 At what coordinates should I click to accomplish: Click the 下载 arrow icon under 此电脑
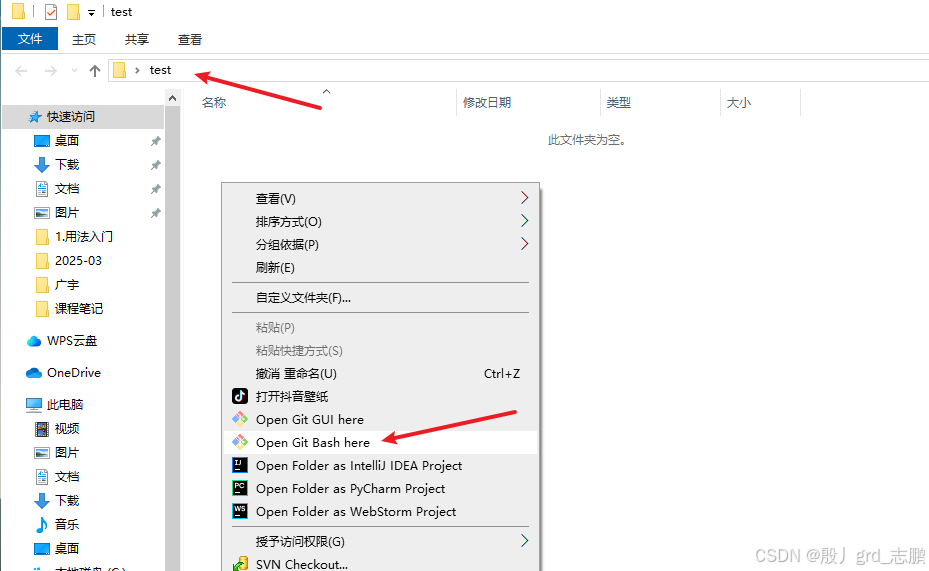click(x=42, y=501)
